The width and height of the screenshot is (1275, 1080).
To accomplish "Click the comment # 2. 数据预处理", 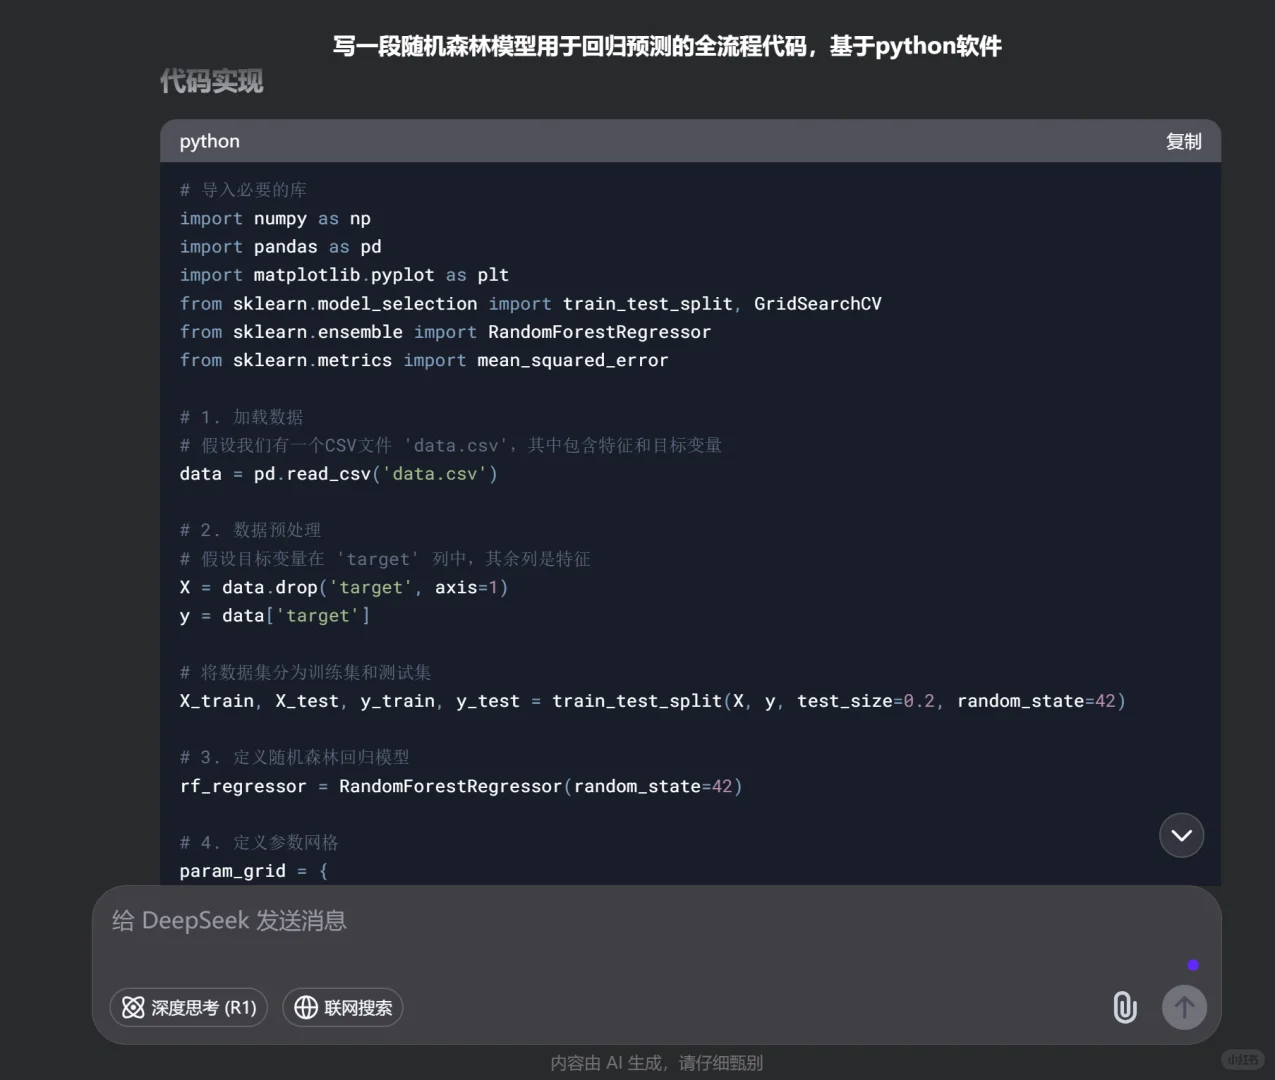I will [250, 530].
